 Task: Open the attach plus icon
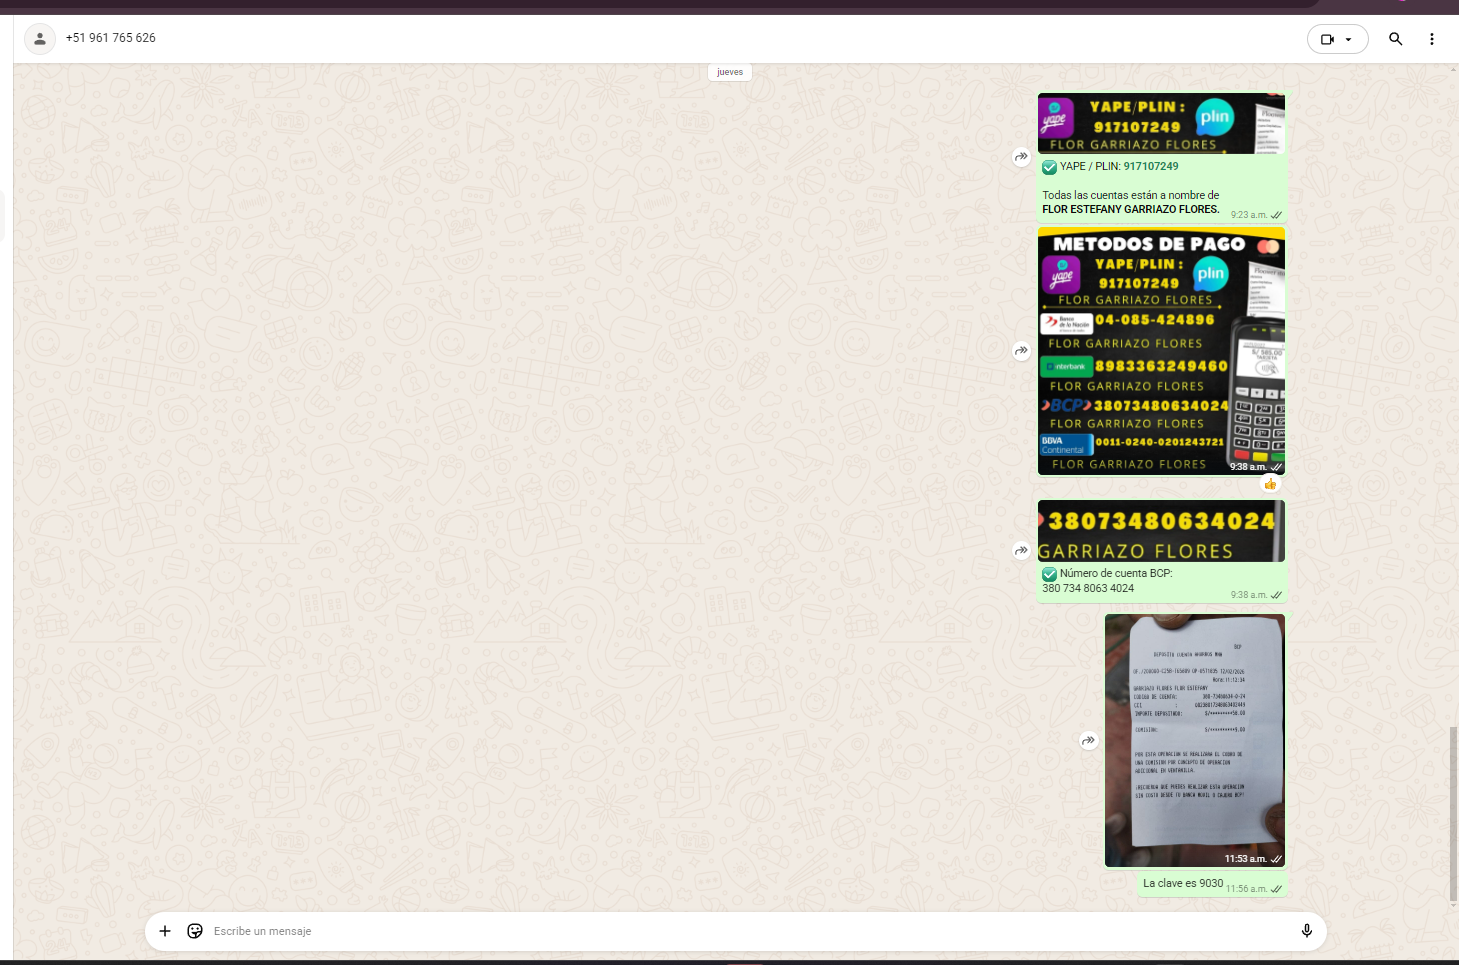pos(165,931)
